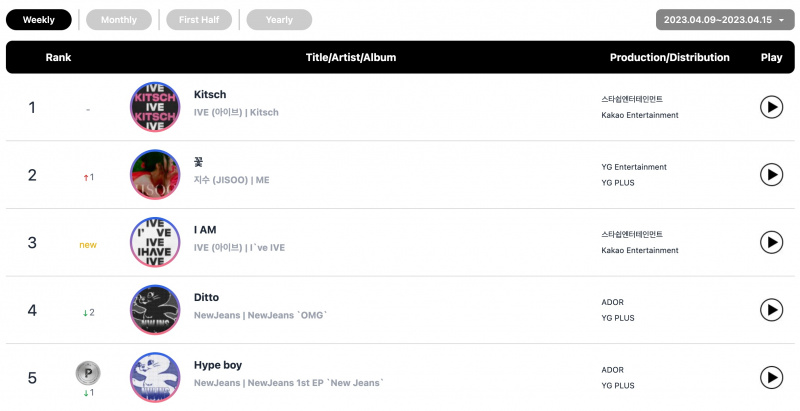
Task: Open the Kitsch album cover thumbnail
Action: coord(155,107)
